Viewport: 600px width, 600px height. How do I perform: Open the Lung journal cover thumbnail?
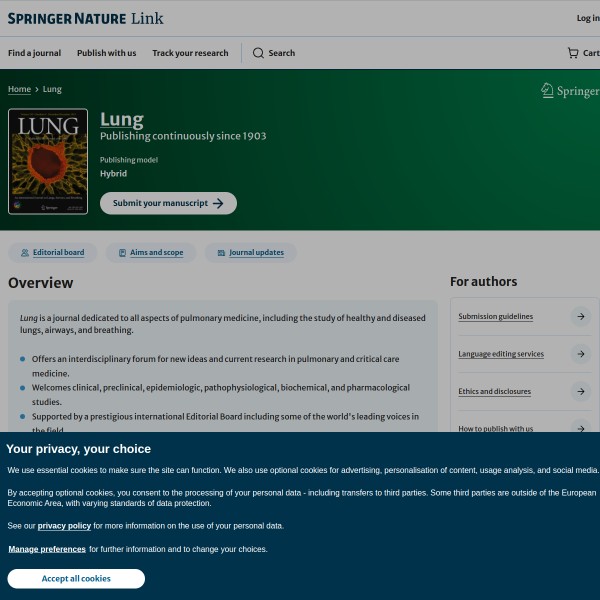coord(48,162)
